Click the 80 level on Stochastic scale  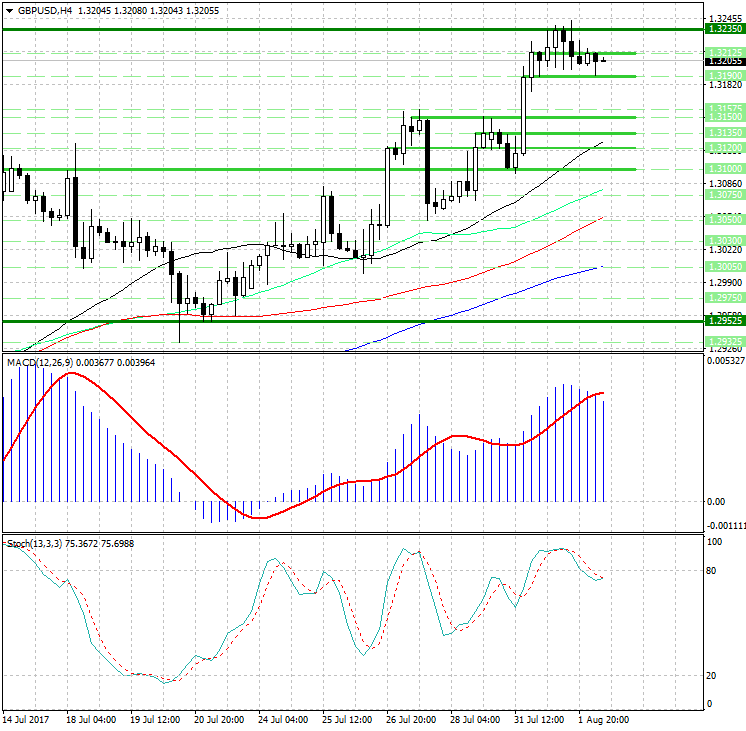(x=712, y=571)
